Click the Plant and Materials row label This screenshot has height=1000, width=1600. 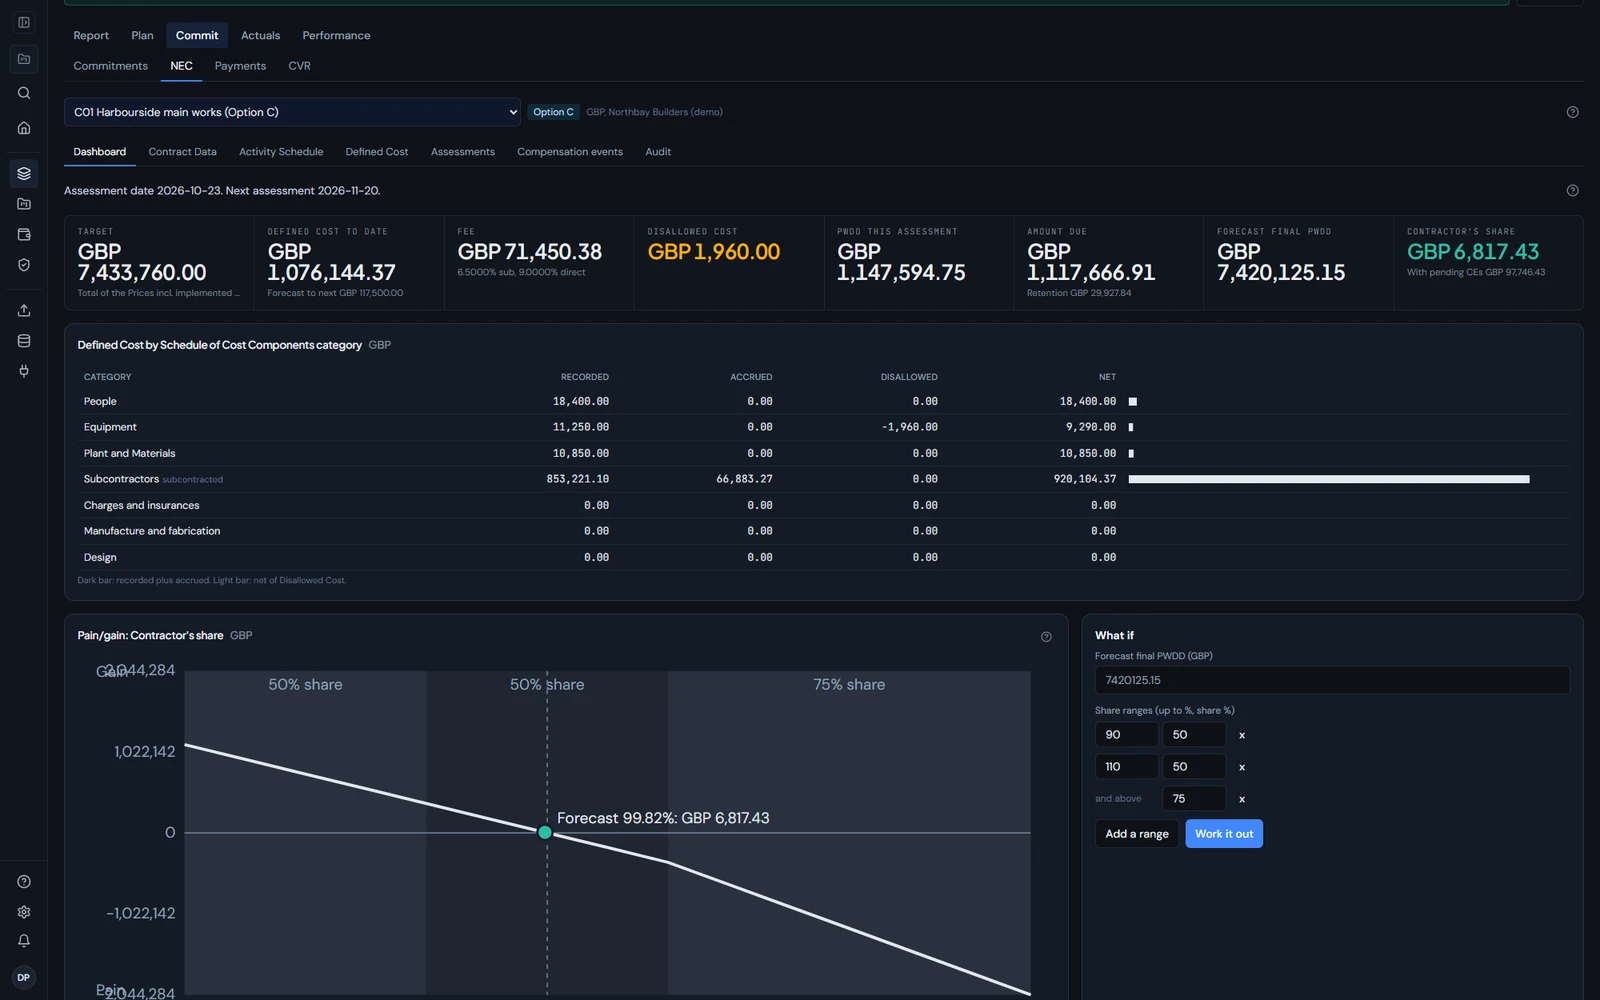129,453
